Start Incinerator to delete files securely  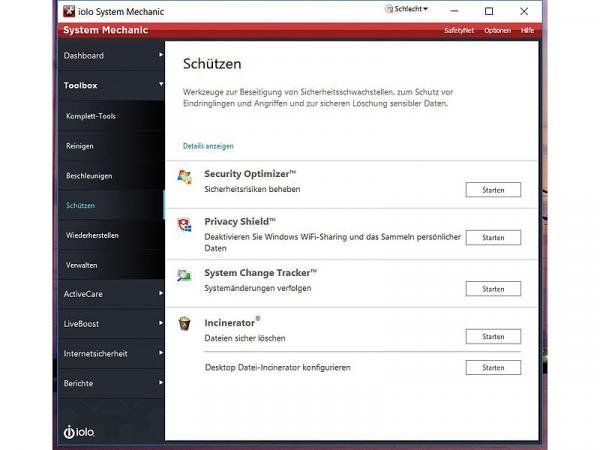(493, 336)
